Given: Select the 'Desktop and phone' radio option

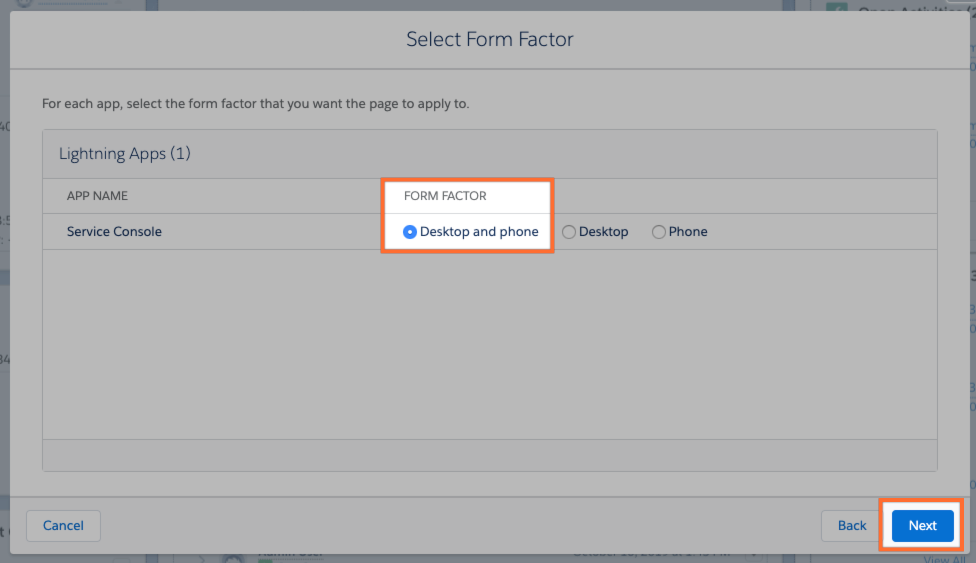Looking at the screenshot, I should pos(410,232).
